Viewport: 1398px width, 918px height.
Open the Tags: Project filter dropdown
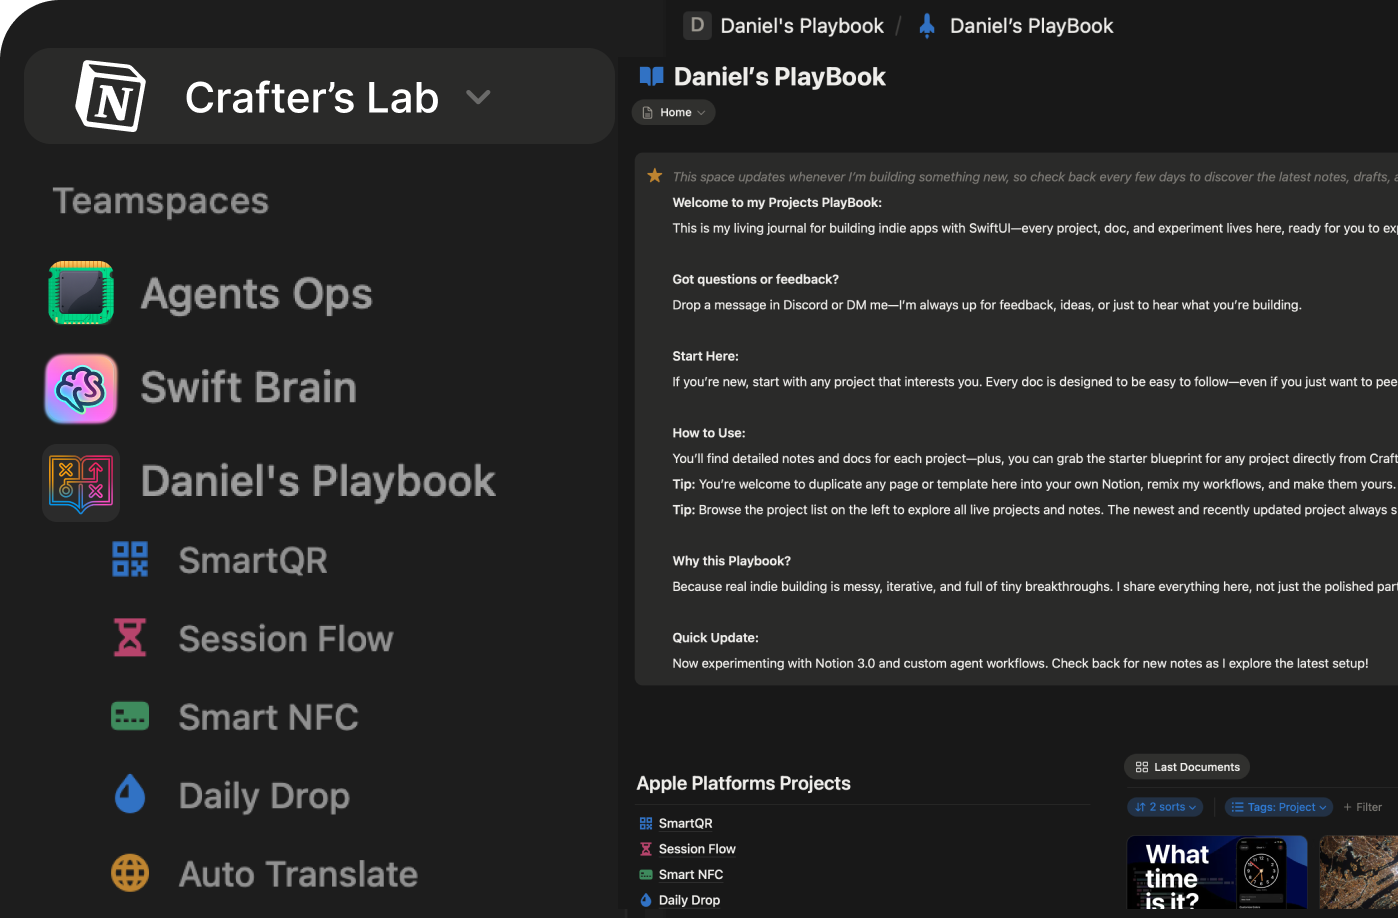pos(1280,807)
